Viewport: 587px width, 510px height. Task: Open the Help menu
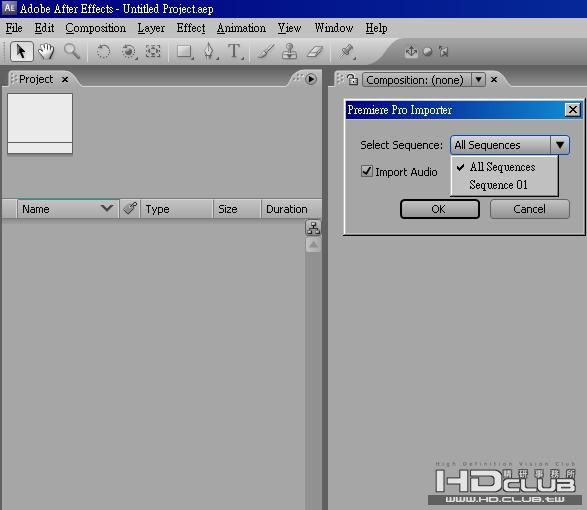tap(376, 28)
